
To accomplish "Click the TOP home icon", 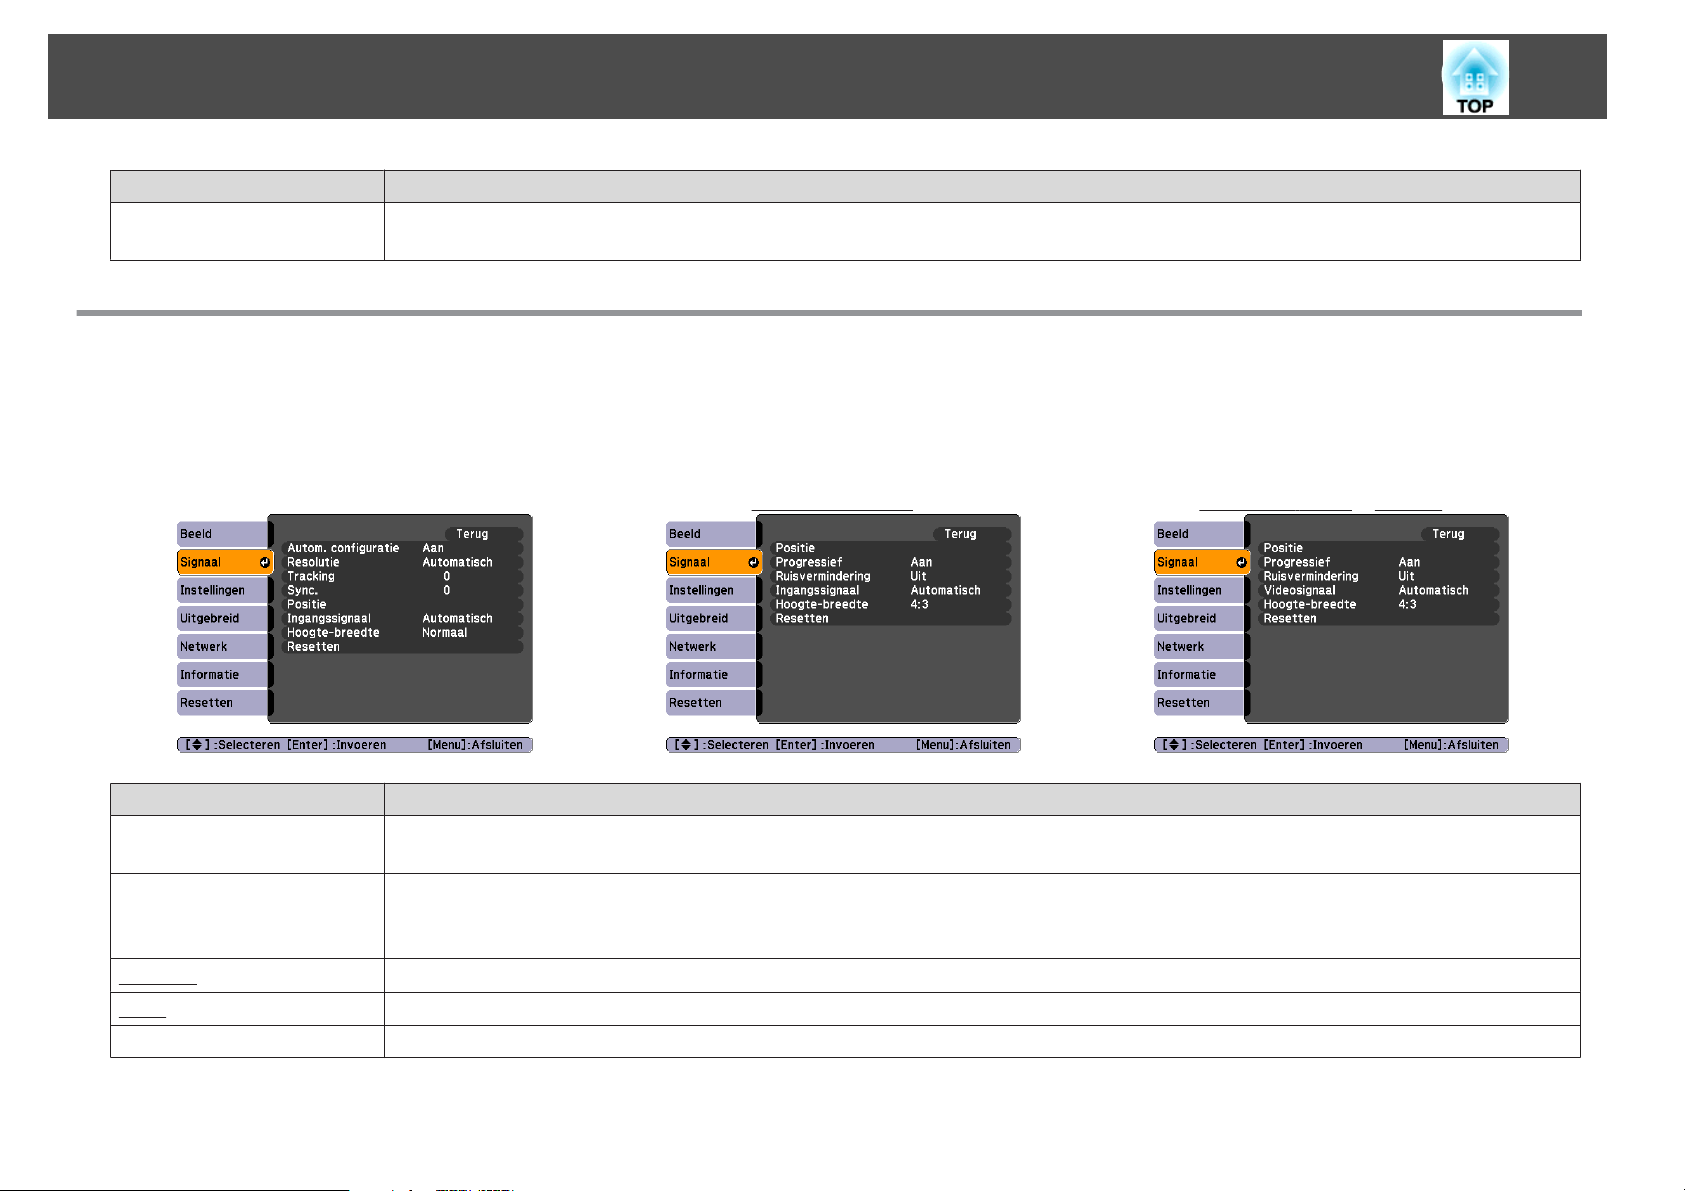I will (x=1475, y=78).
